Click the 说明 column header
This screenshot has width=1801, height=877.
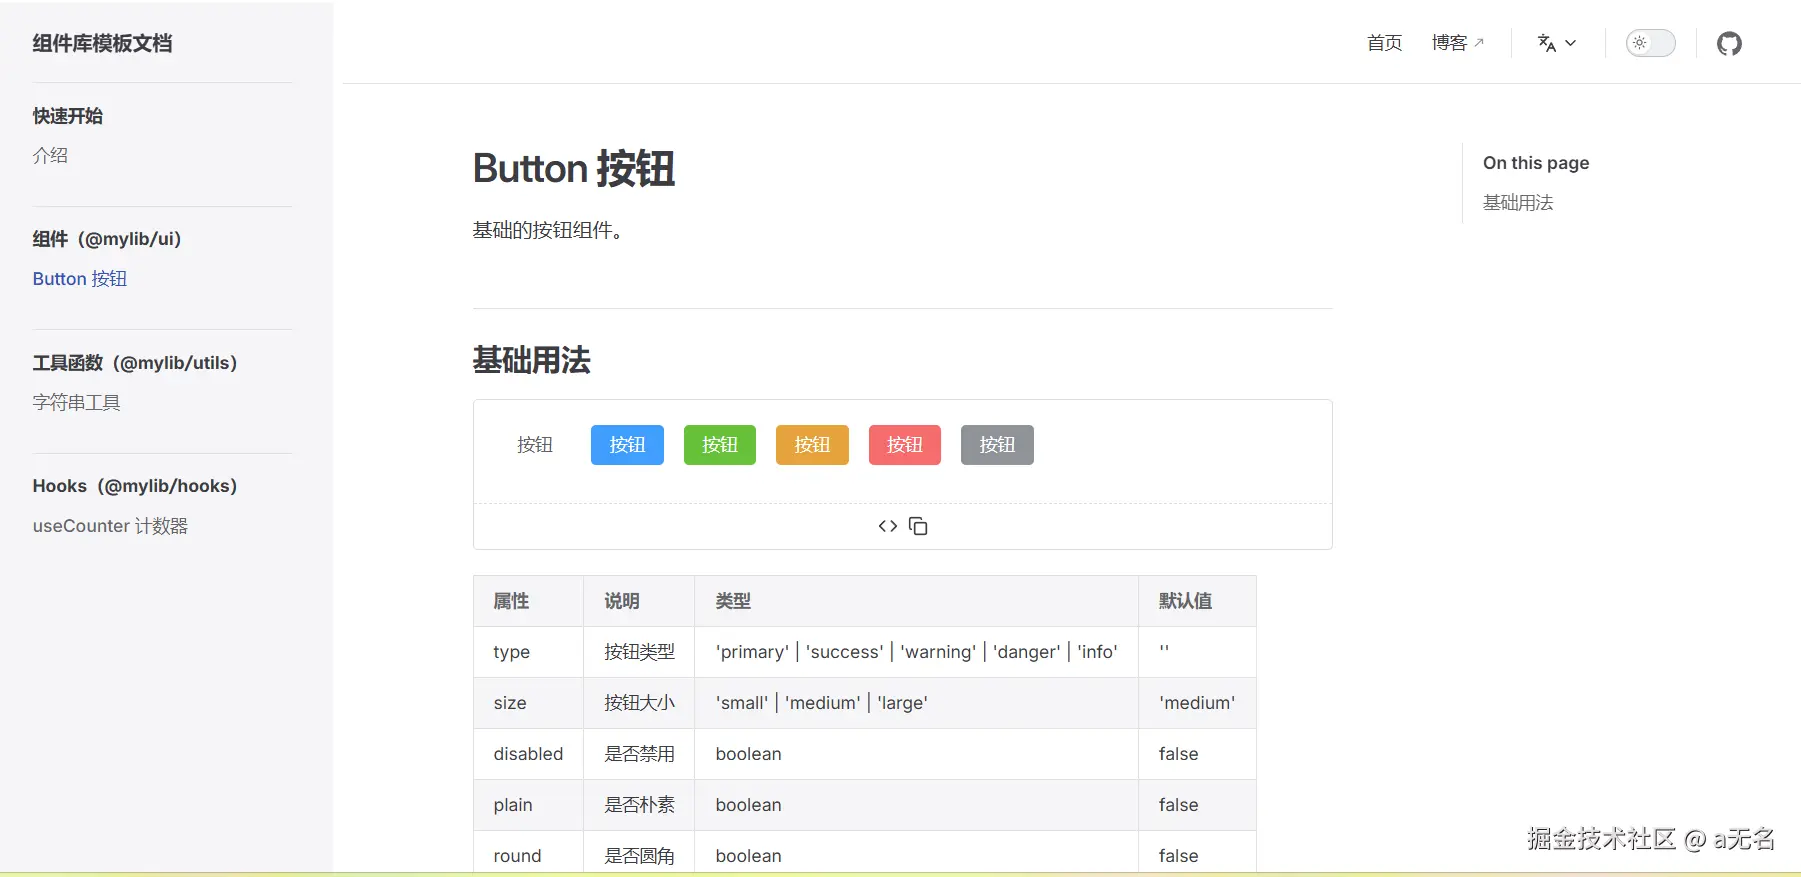639,601
